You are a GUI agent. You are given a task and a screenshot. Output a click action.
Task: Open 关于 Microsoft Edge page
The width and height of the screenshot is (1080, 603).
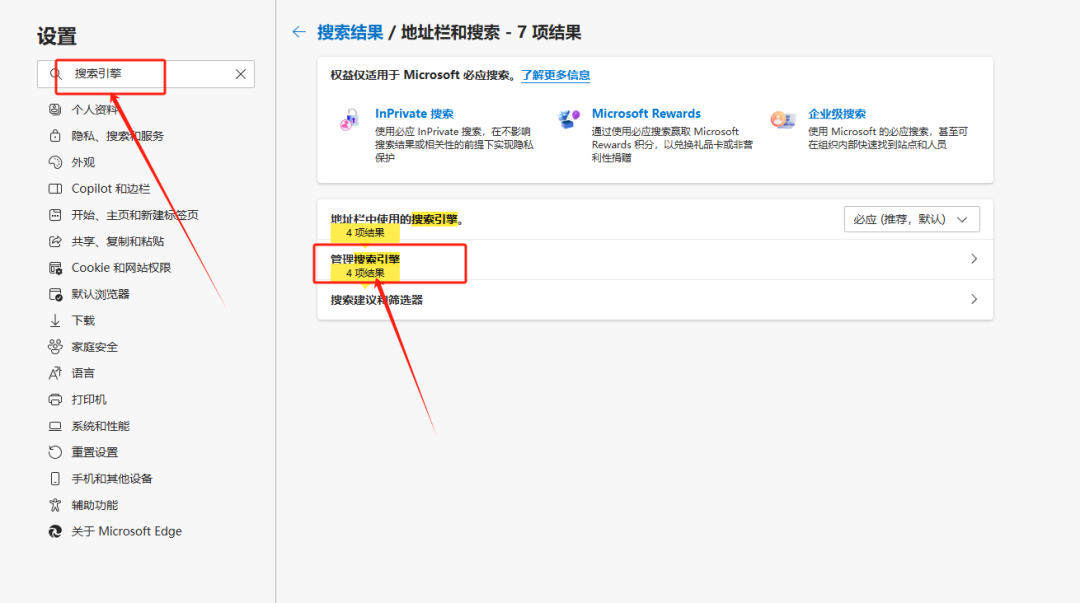click(127, 531)
